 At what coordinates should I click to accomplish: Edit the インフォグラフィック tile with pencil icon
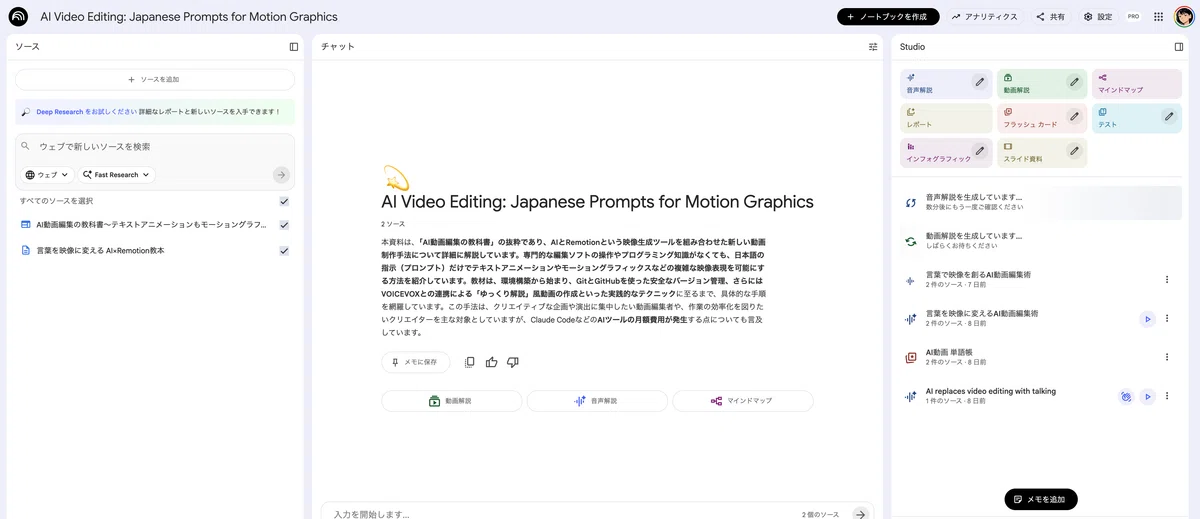(980, 151)
